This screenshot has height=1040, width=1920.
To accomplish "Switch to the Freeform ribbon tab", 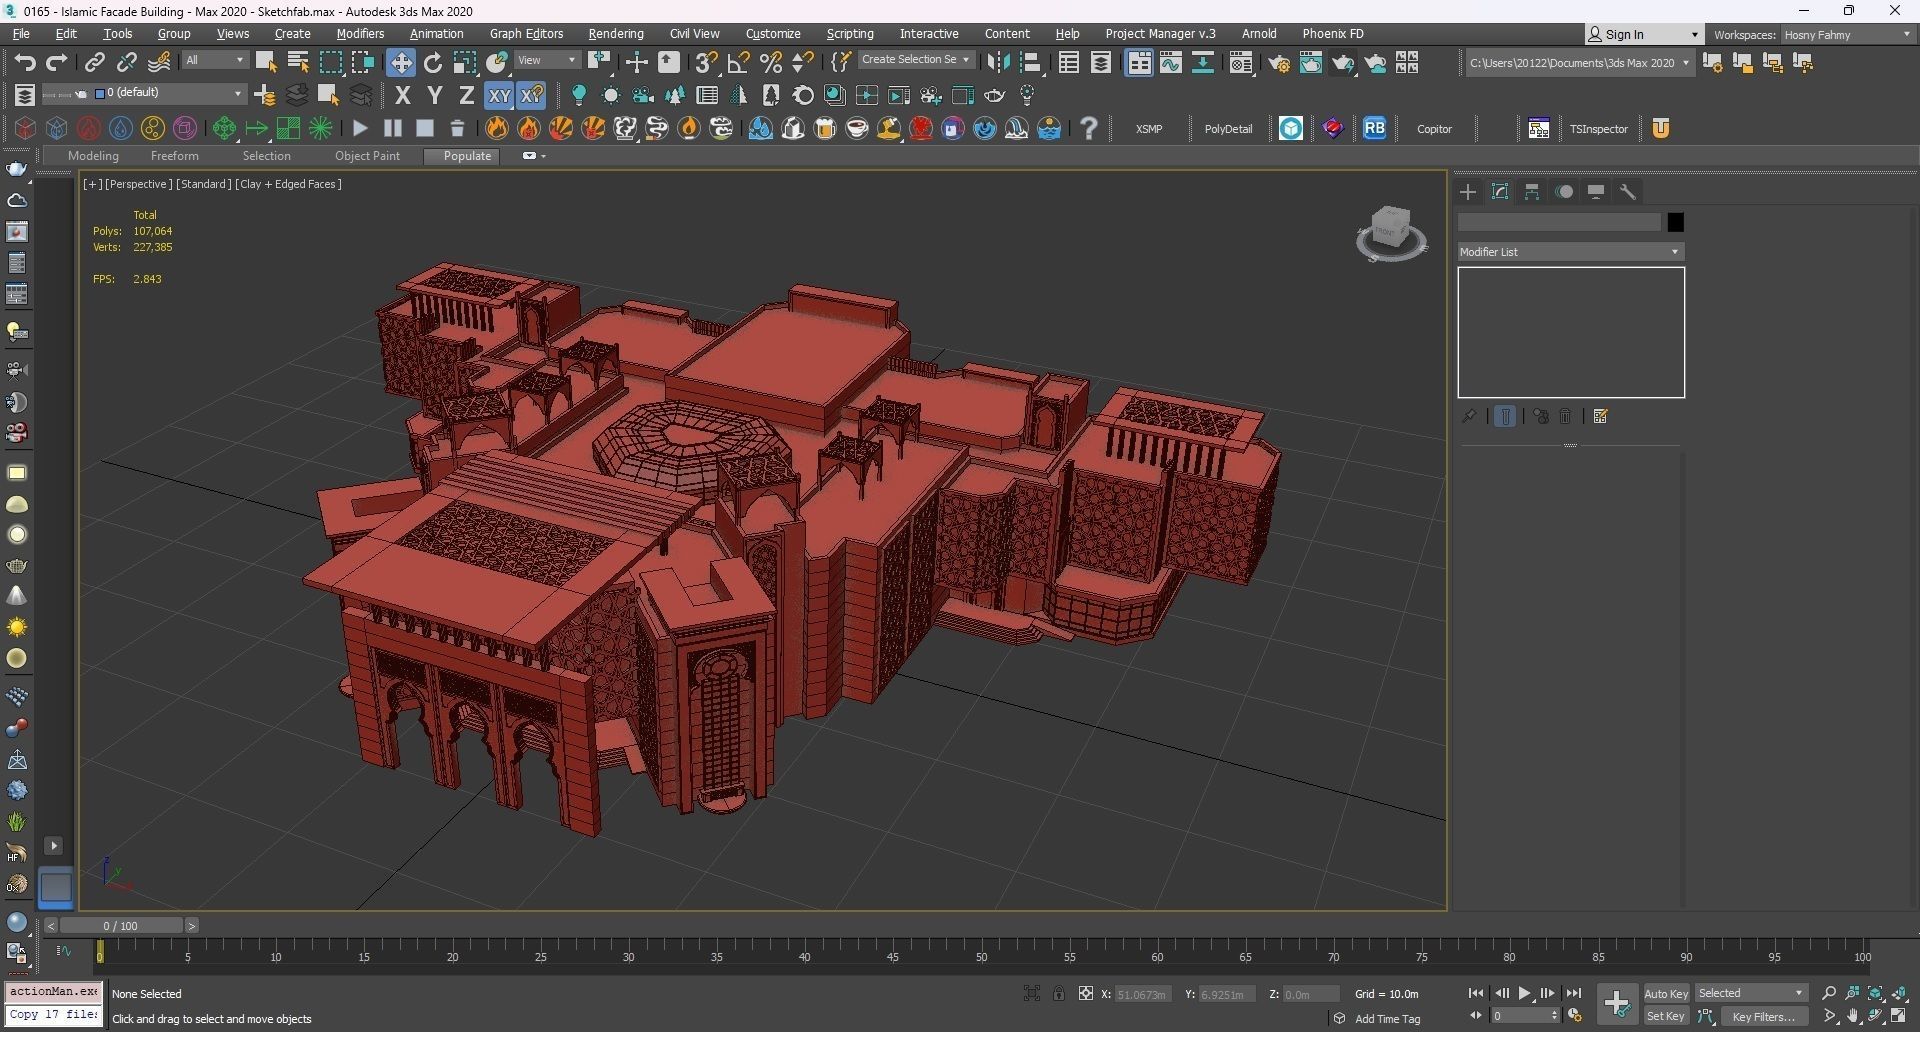I will pos(175,156).
